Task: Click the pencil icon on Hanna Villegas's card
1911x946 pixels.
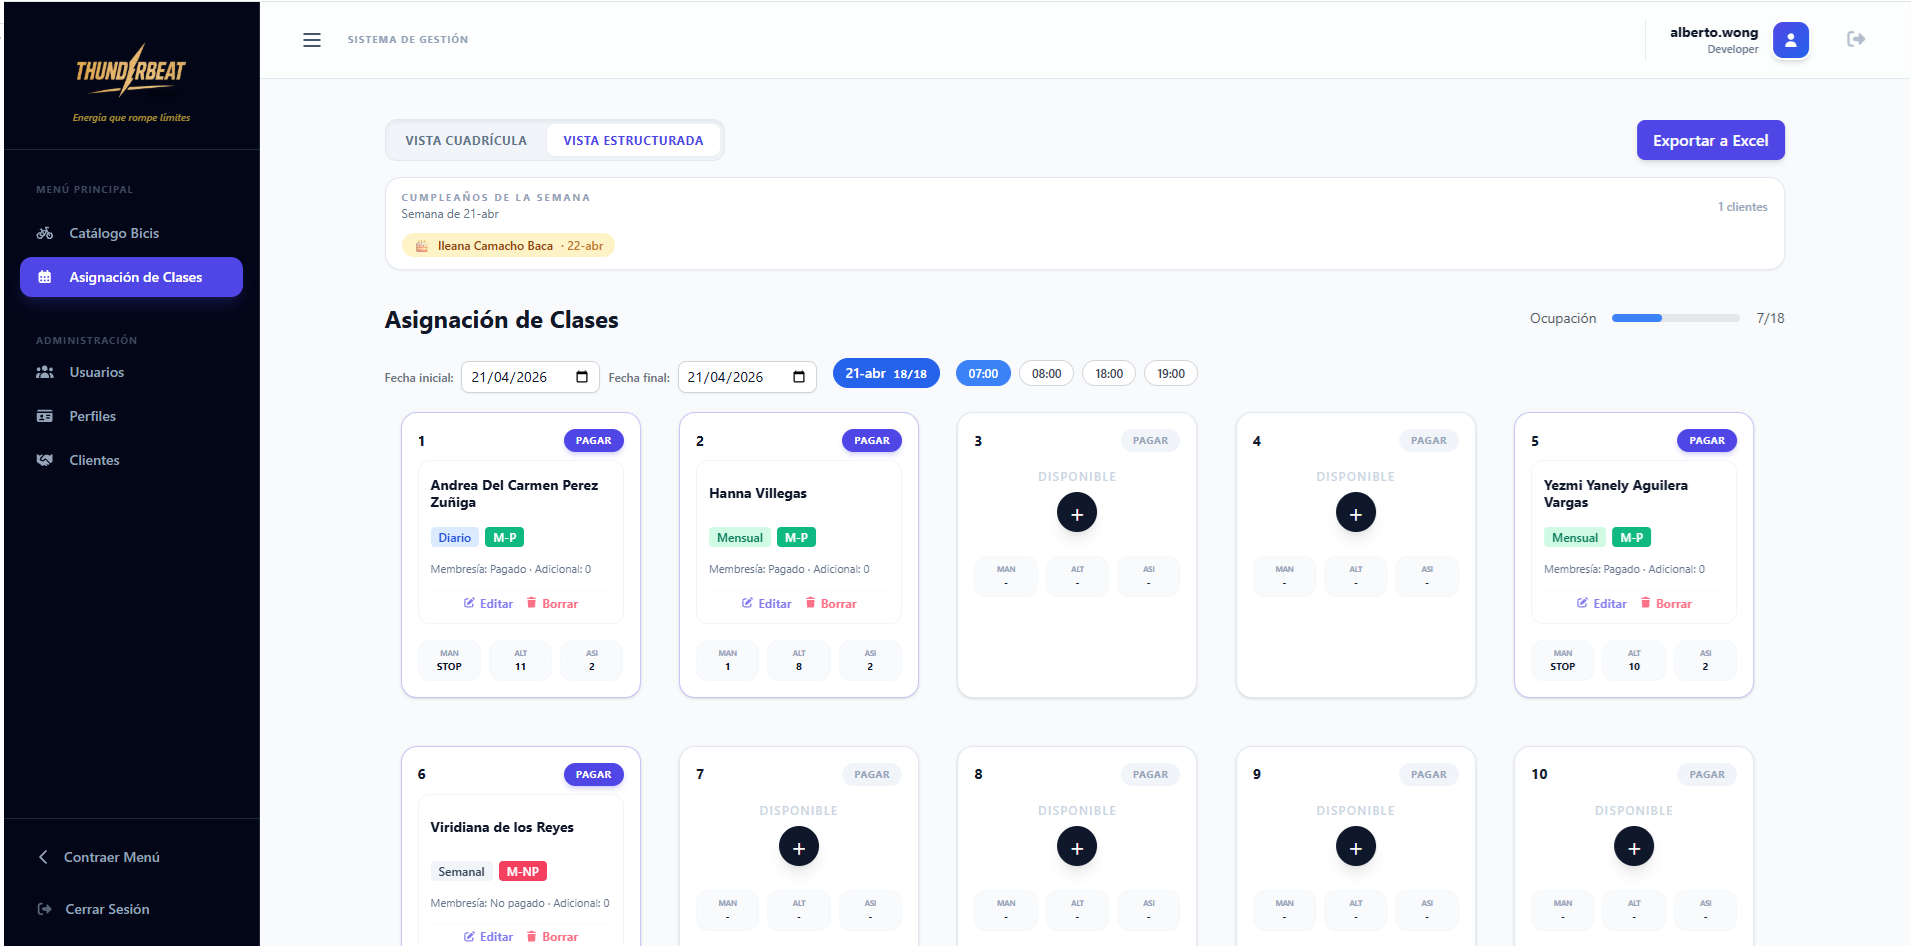Action: 747,603
